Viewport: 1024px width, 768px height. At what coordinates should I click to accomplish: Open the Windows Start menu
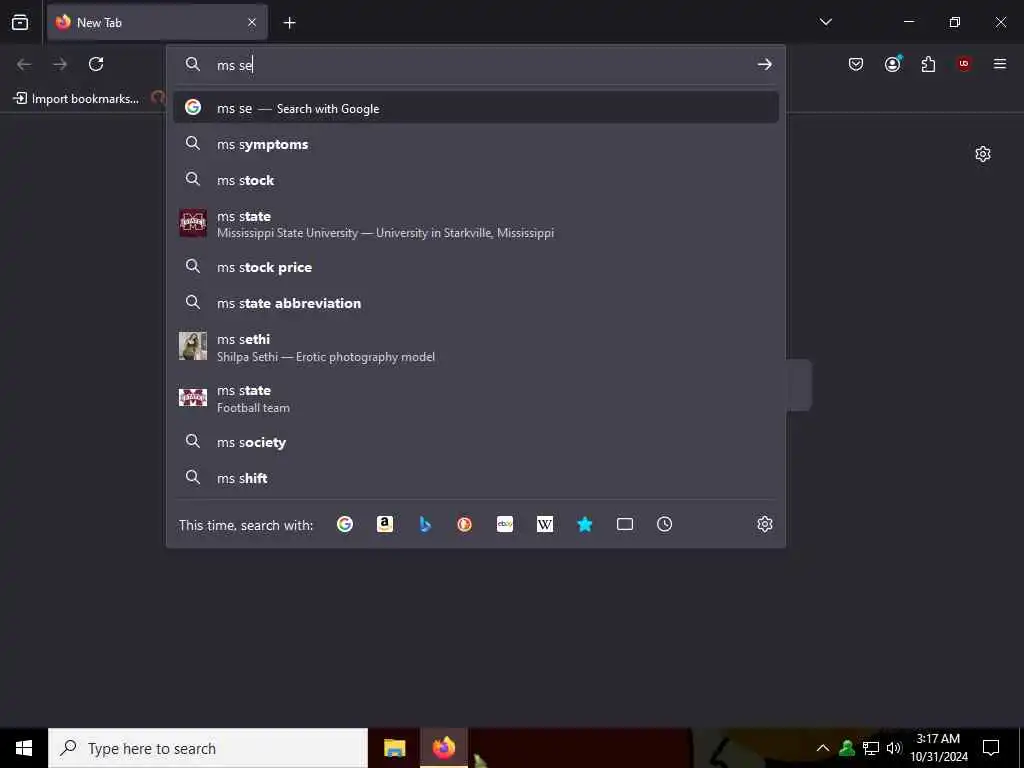tap(24, 748)
